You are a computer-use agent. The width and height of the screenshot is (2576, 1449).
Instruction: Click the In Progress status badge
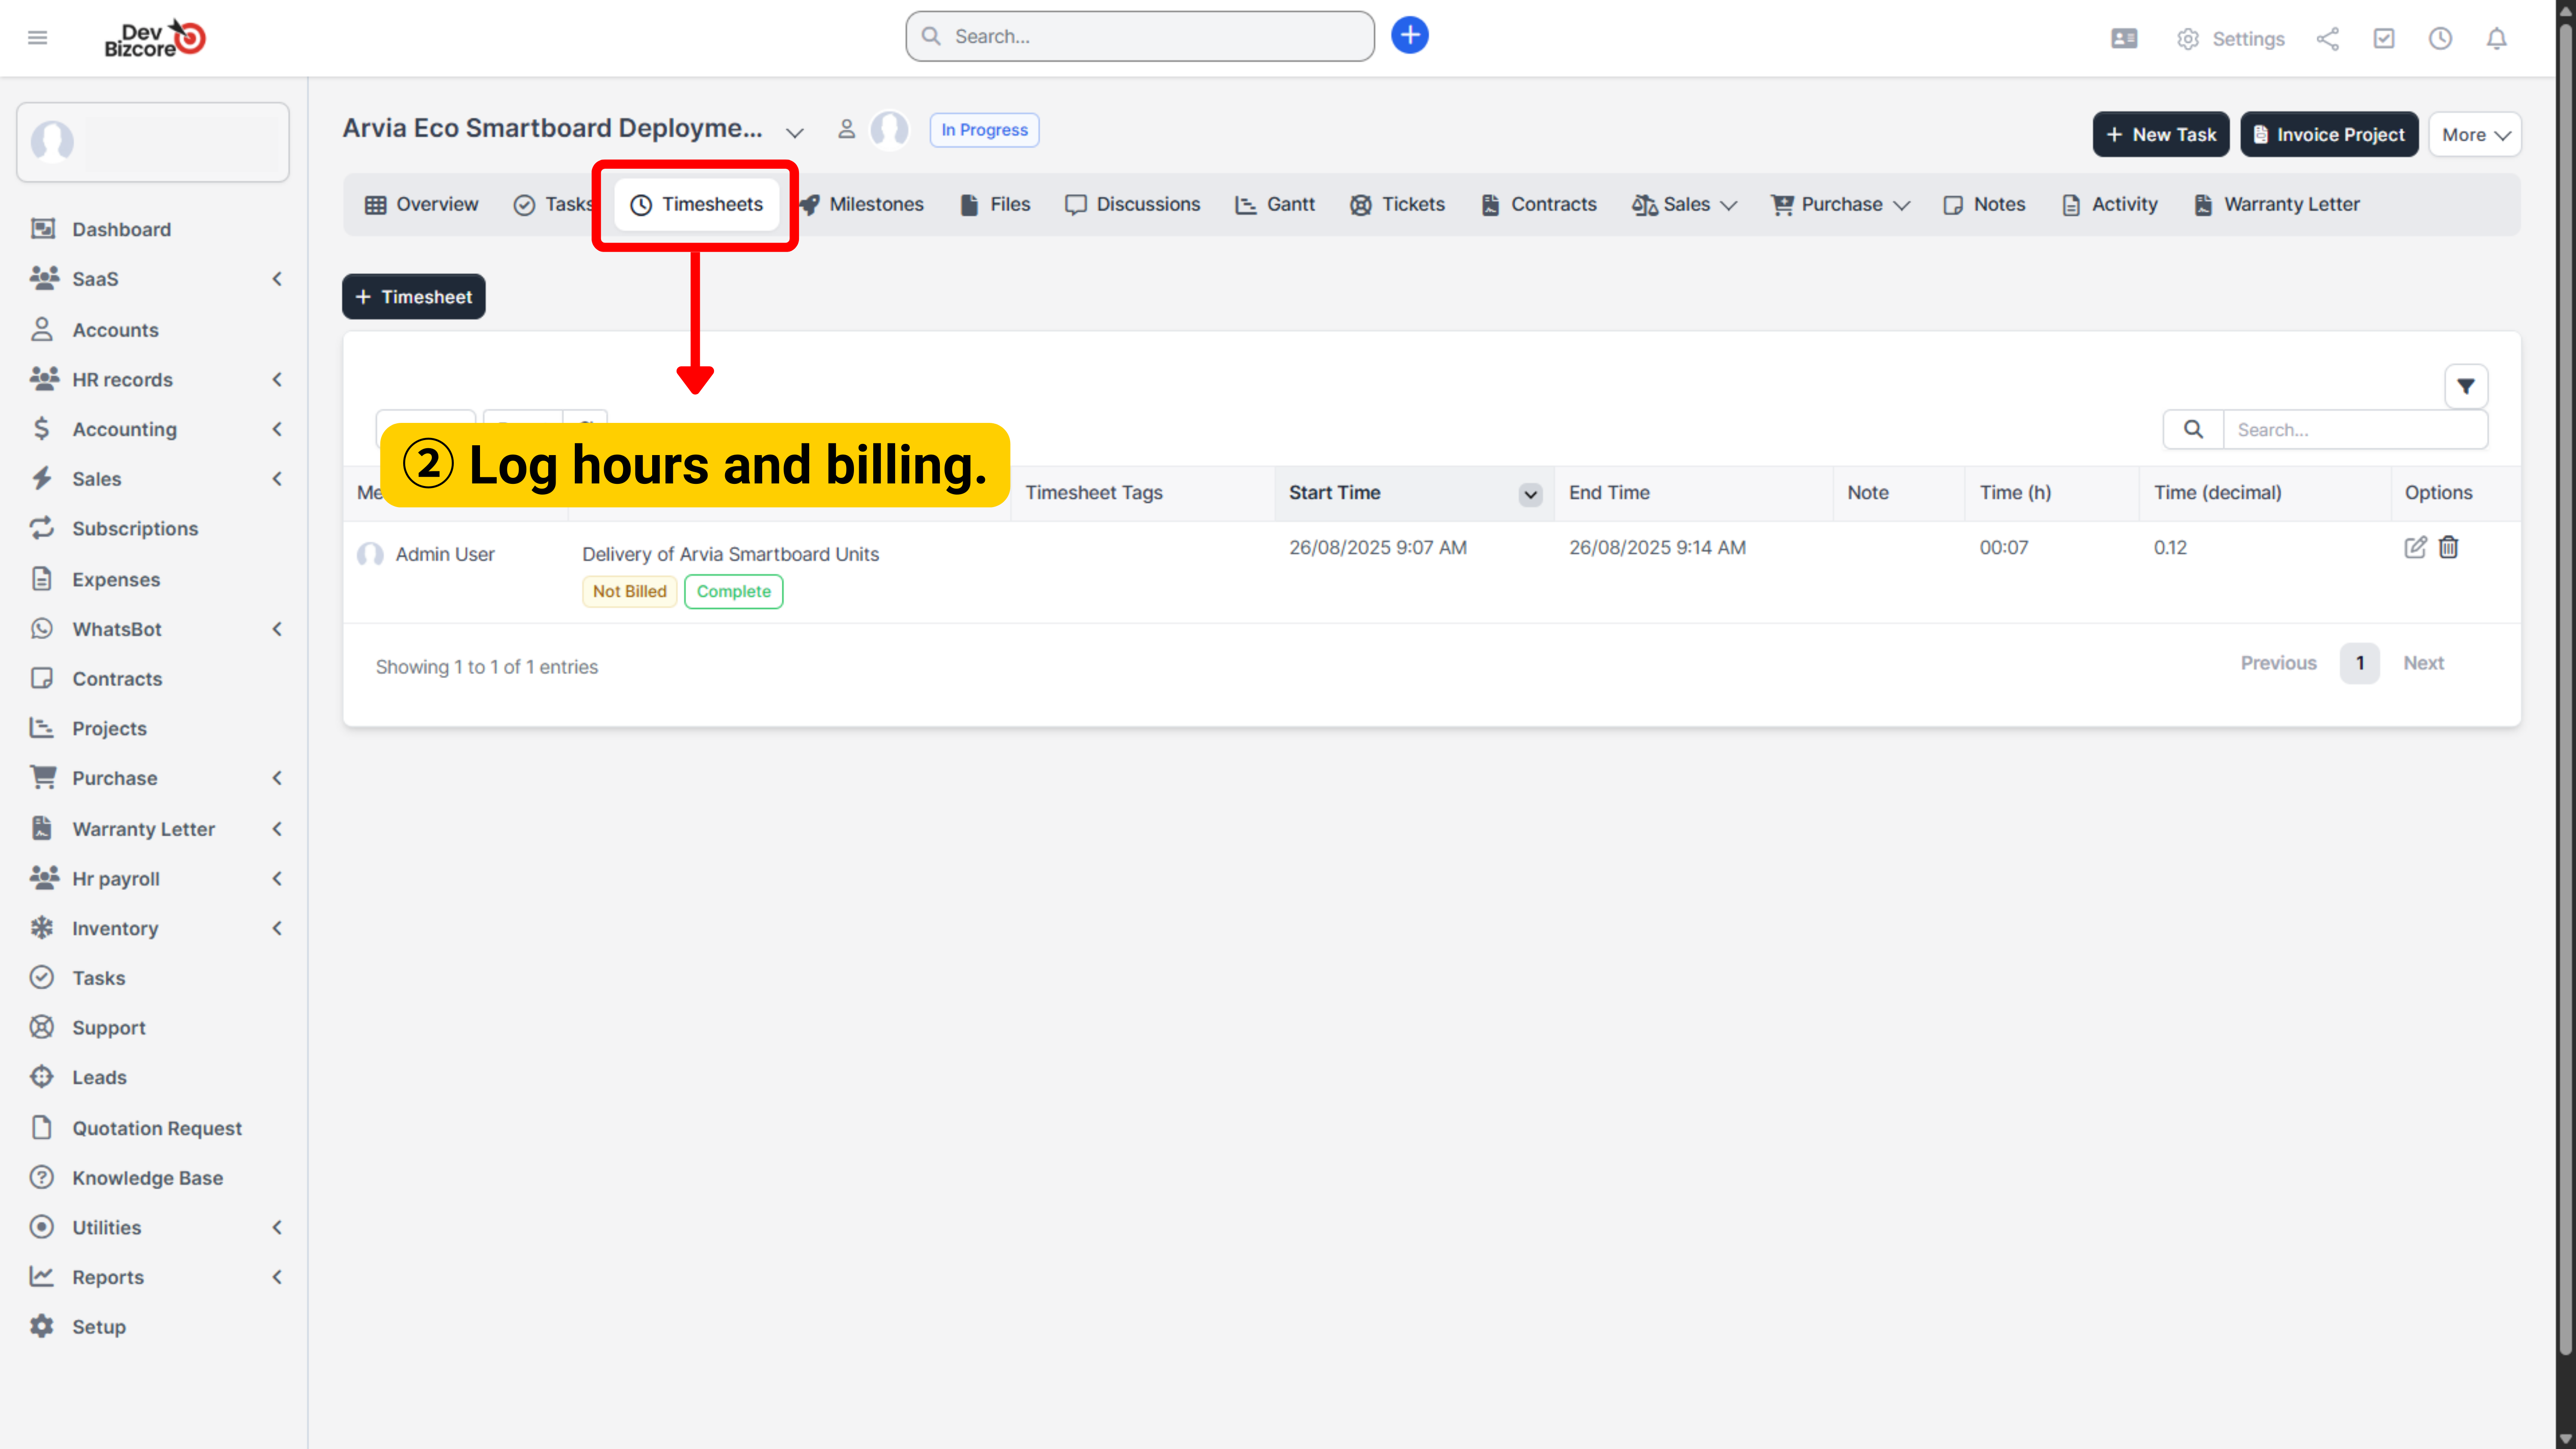tap(983, 130)
